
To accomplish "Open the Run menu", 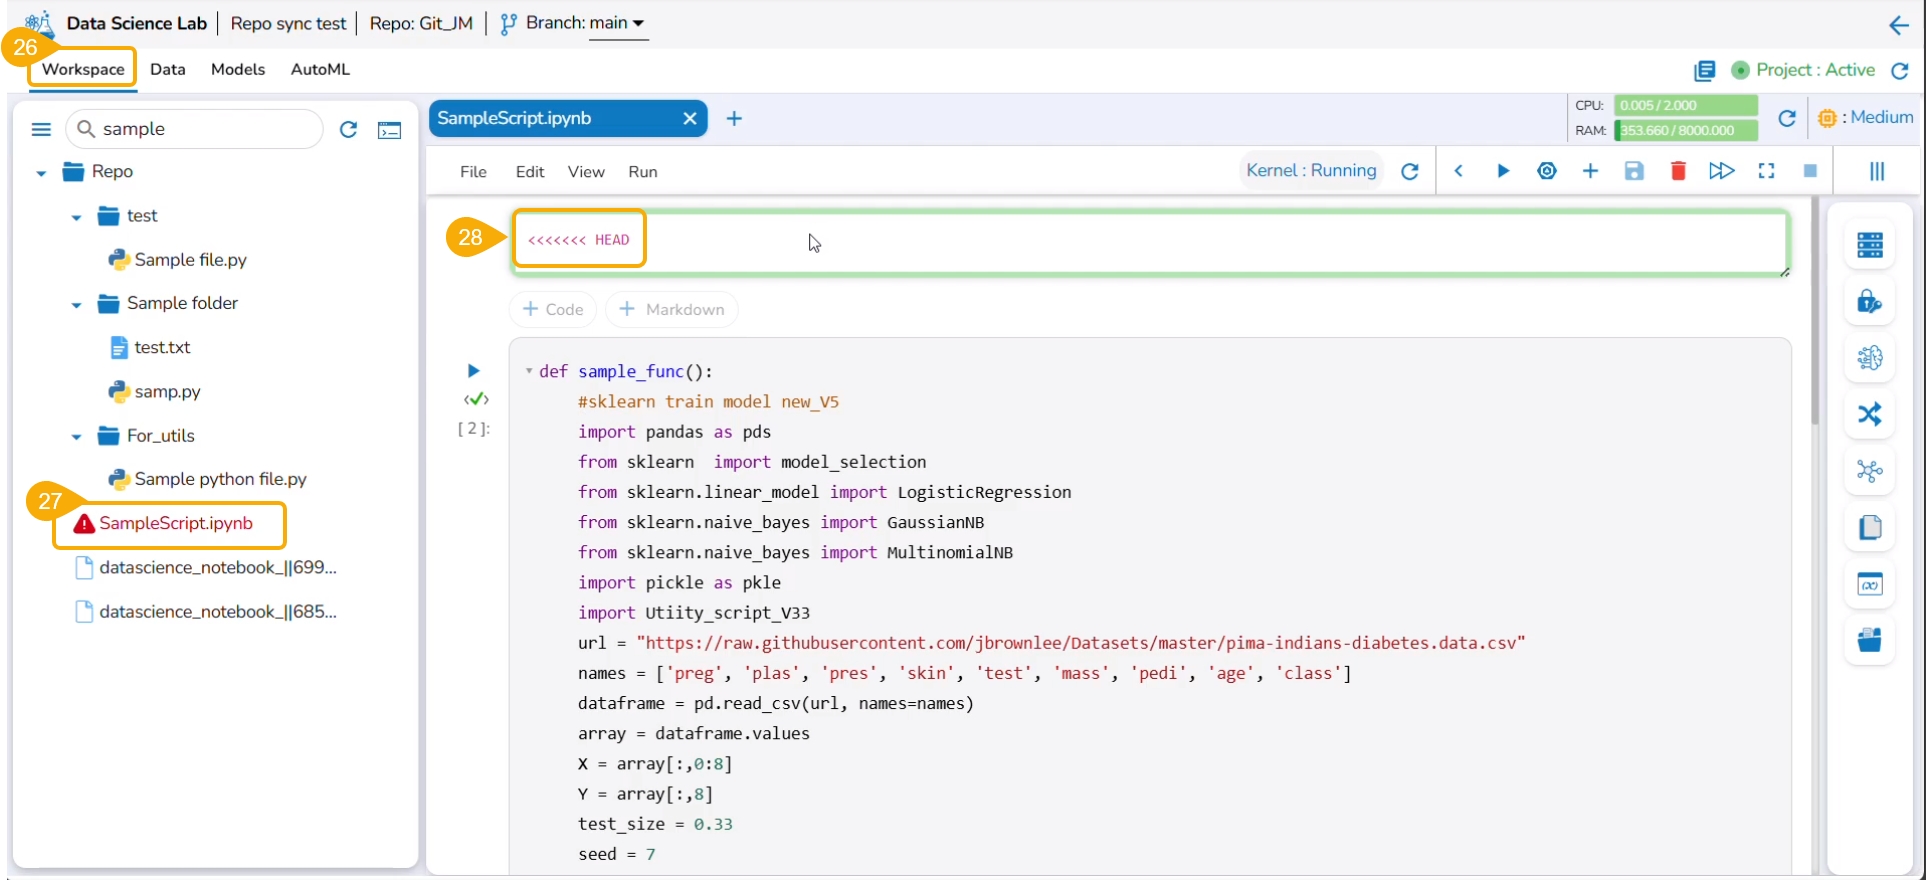I will [642, 172].
